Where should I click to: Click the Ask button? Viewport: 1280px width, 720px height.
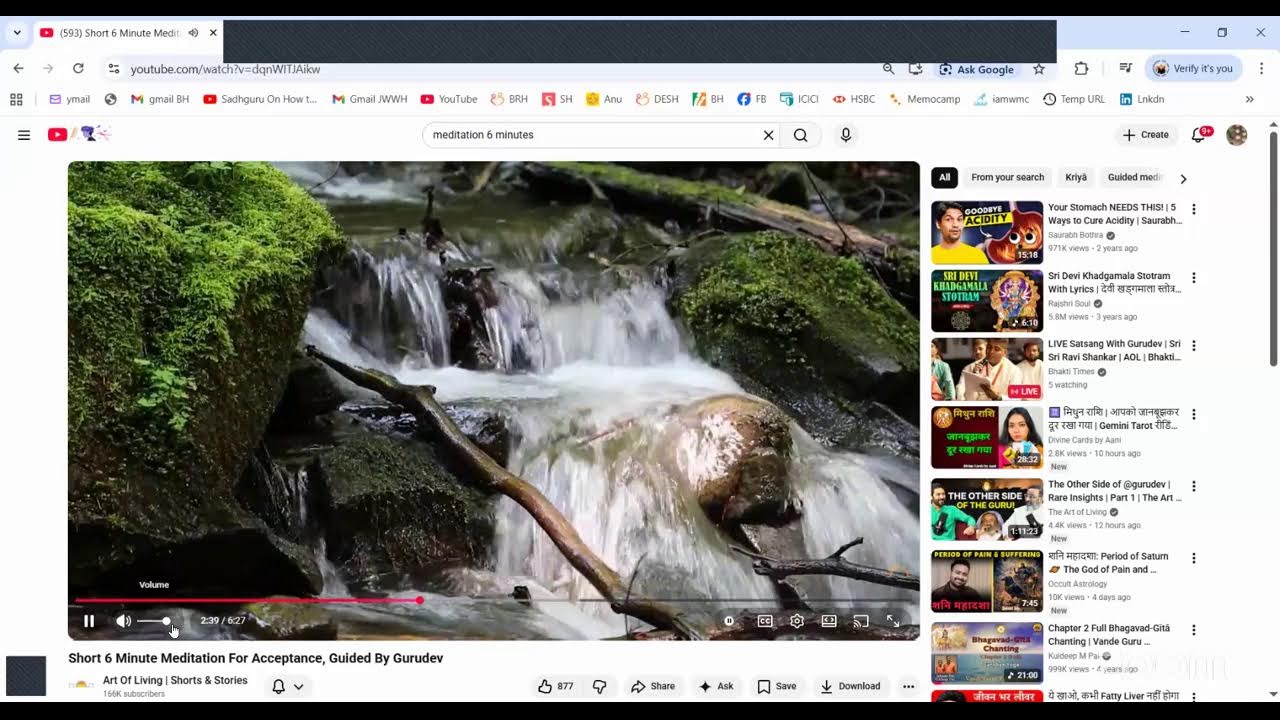click(716, 686)
